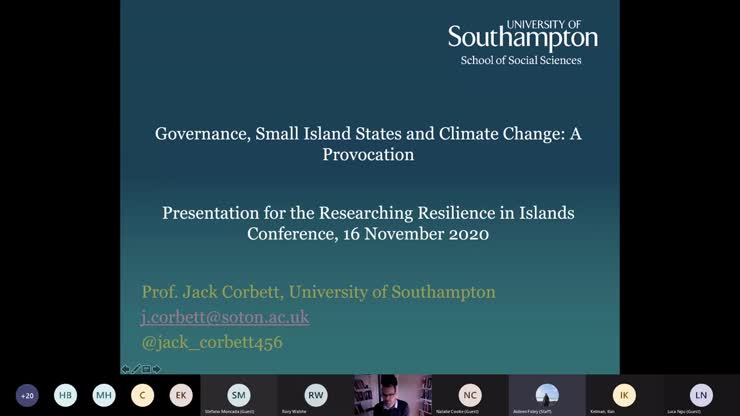Click the slide title about Governance
The width and height of the screenshot is (740, 416).
click(x=368, y=143)
